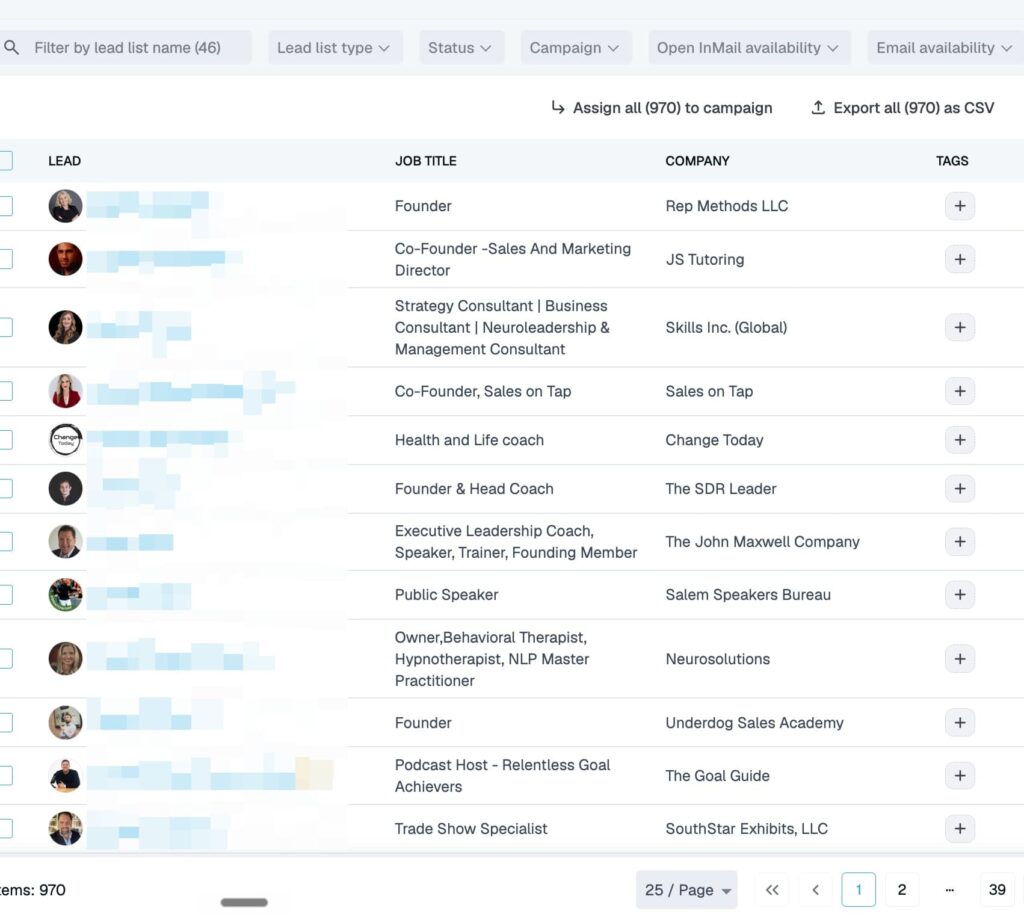Open the Status filter dropdown

[461, 48]
